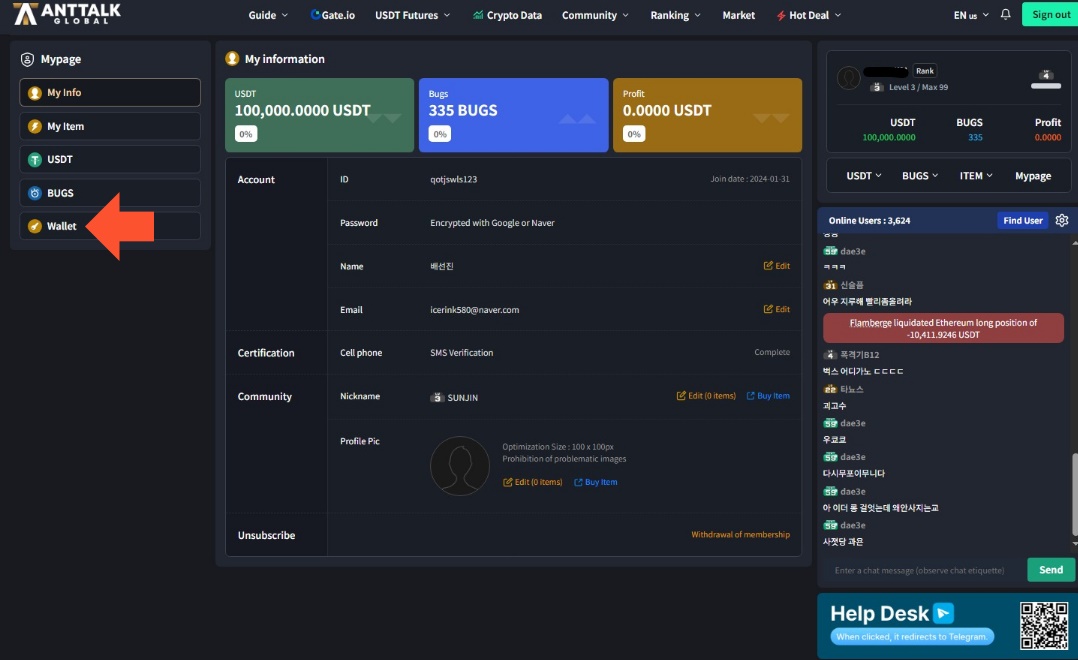Expand the Hot Deal menu
Screen dimensions: 1078x660
pos(808,15)
